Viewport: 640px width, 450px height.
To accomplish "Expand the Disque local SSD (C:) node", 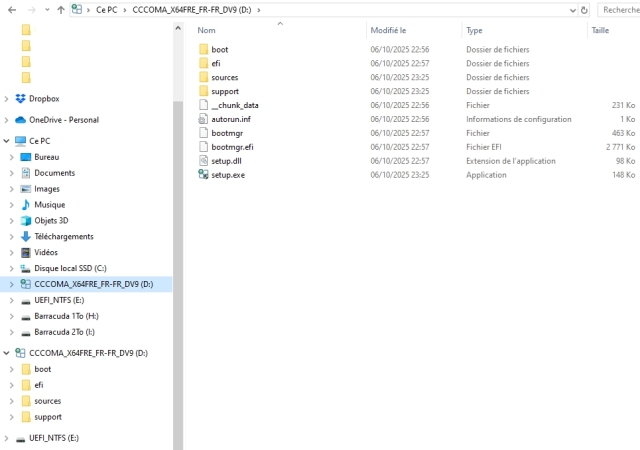I will (11, 269).
